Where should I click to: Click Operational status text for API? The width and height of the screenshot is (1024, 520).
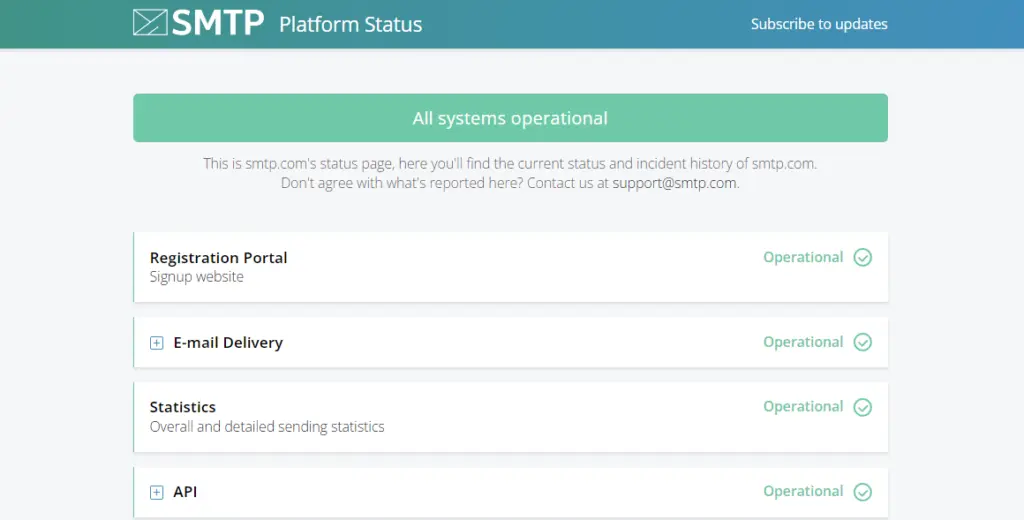803,492
